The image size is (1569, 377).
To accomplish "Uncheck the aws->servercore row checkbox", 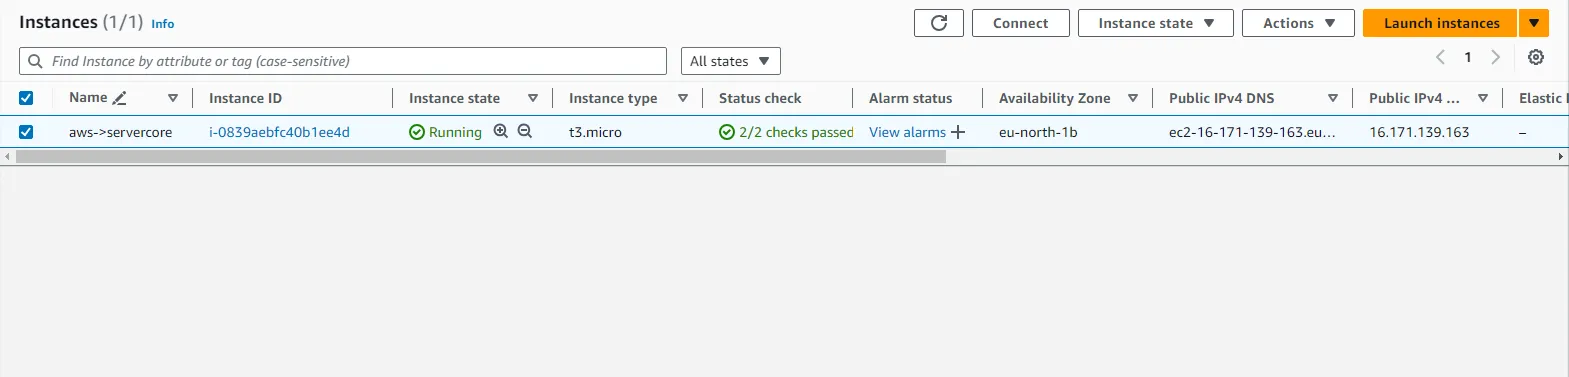I will [26, 132].
